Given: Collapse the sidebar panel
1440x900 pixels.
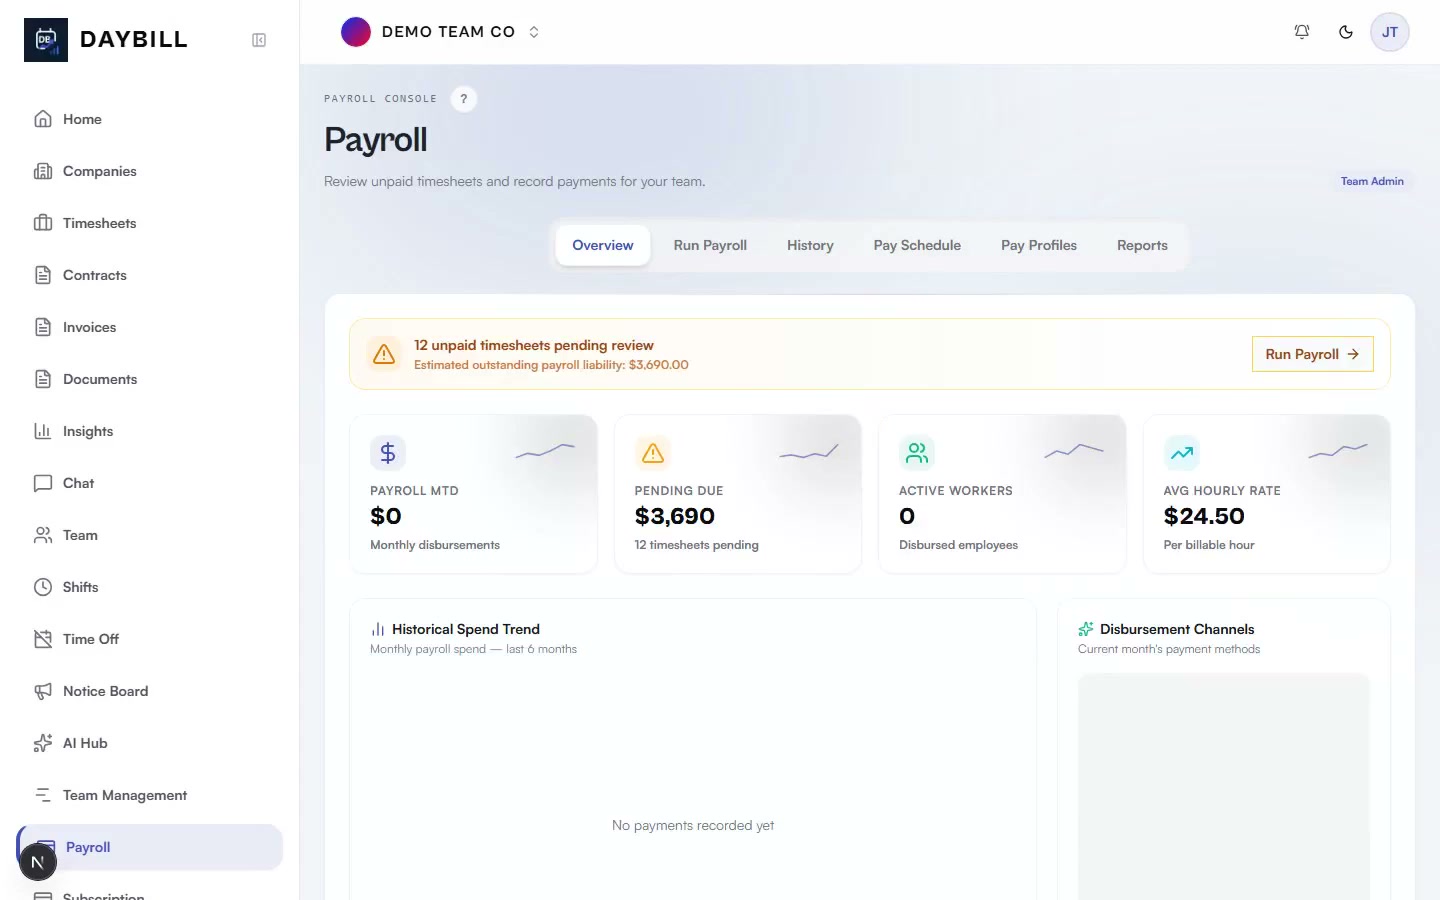Looking at the screenshot, I should coord(259,40).
